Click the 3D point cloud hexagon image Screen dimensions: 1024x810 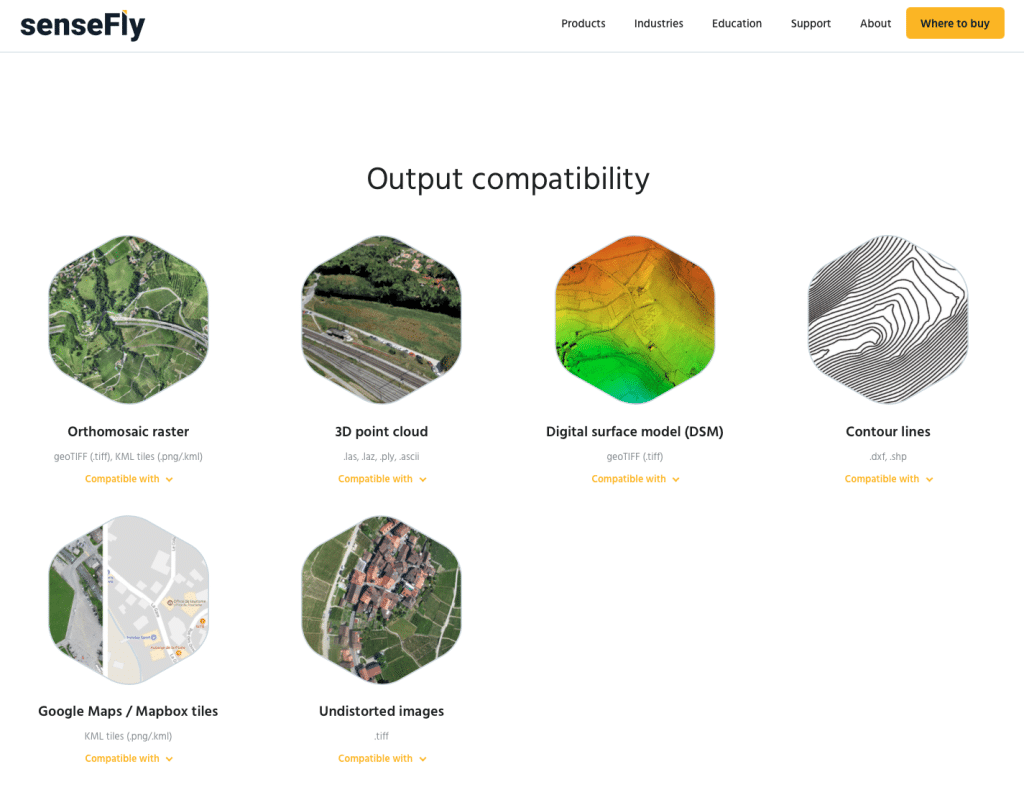tap(381, 320)
